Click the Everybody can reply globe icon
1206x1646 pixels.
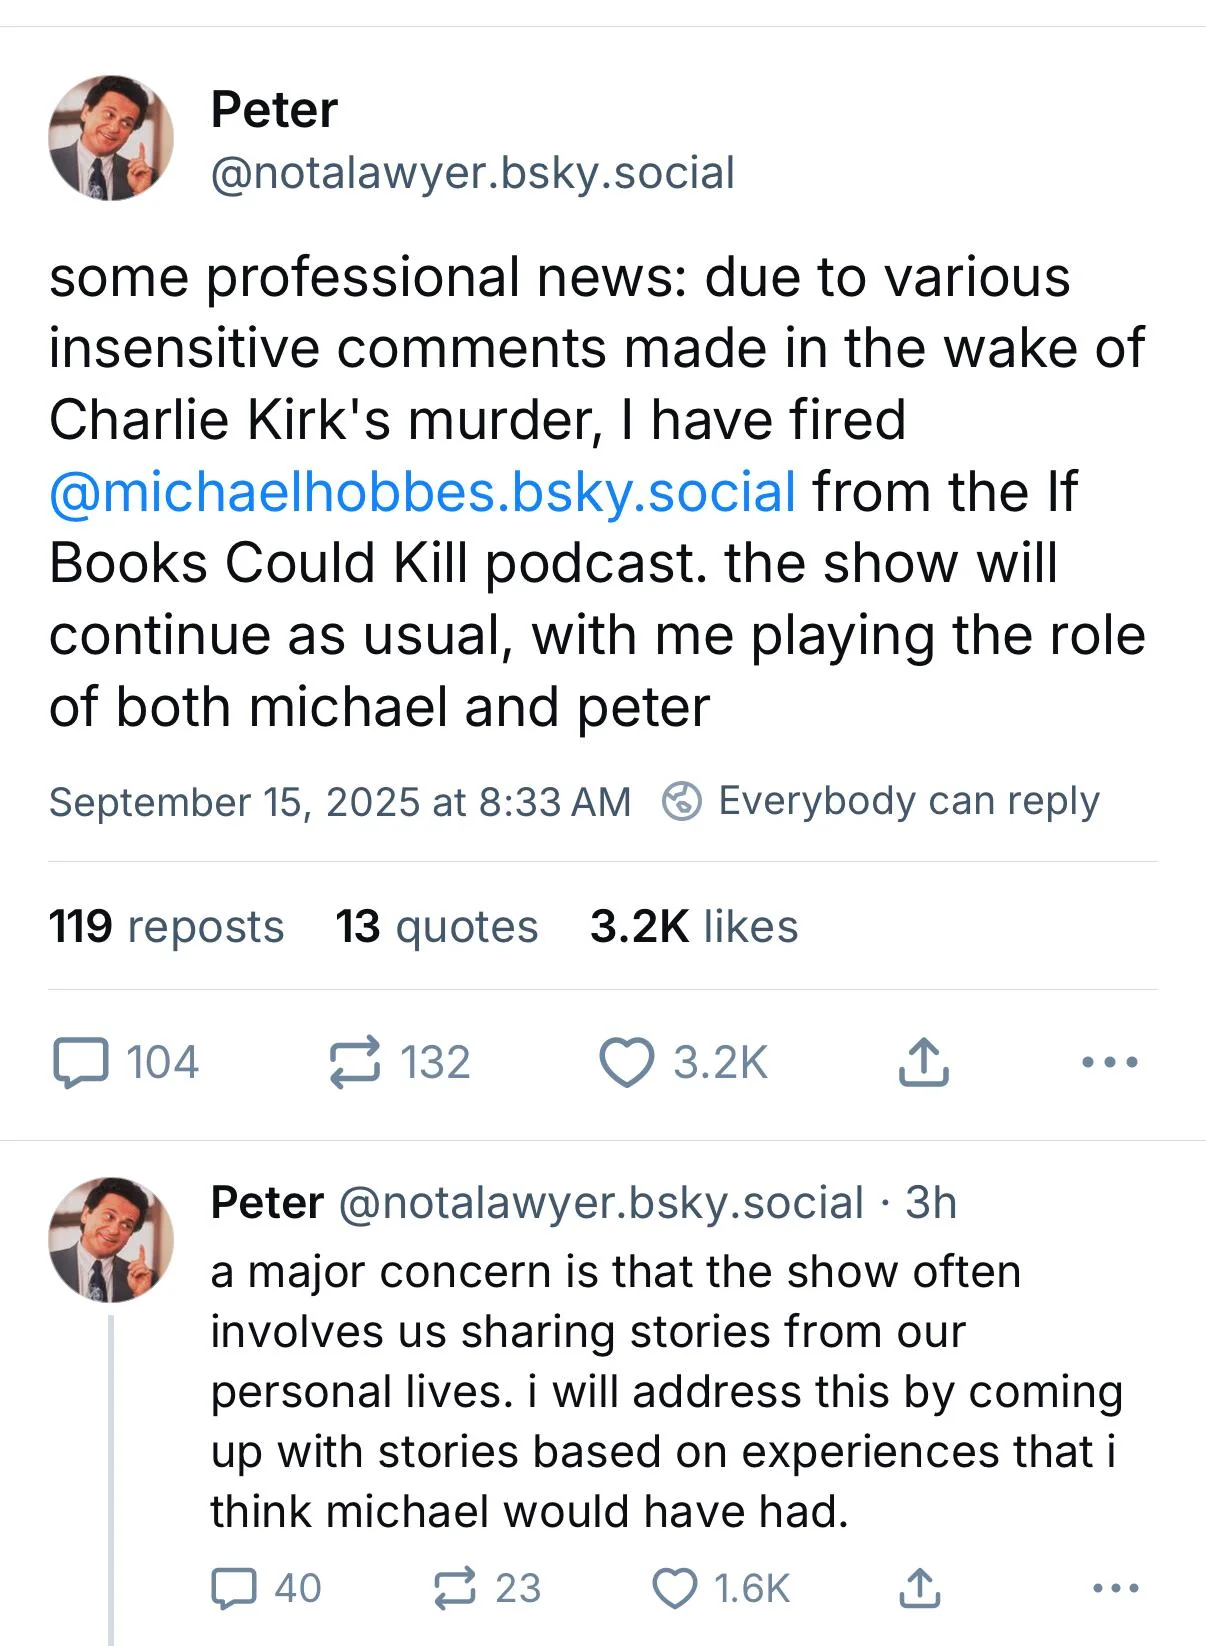tap(682, 802)
